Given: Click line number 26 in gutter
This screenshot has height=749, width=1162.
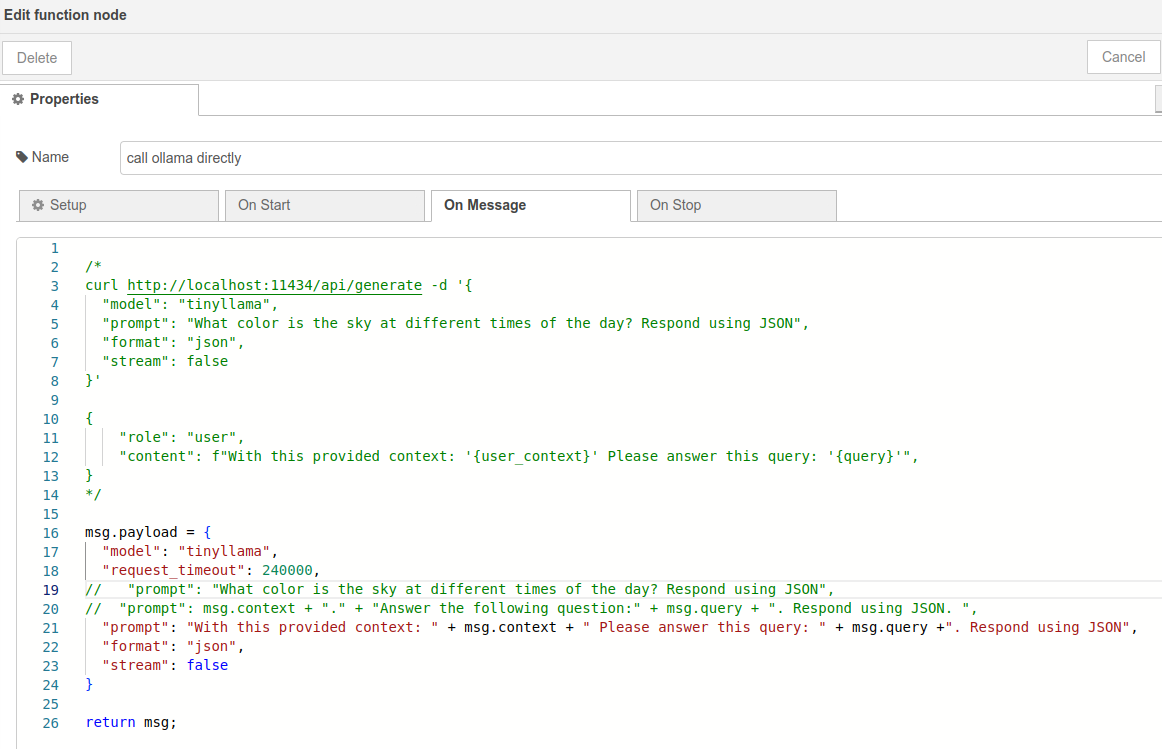Looking at the screenshot, I should coord(50,723).
